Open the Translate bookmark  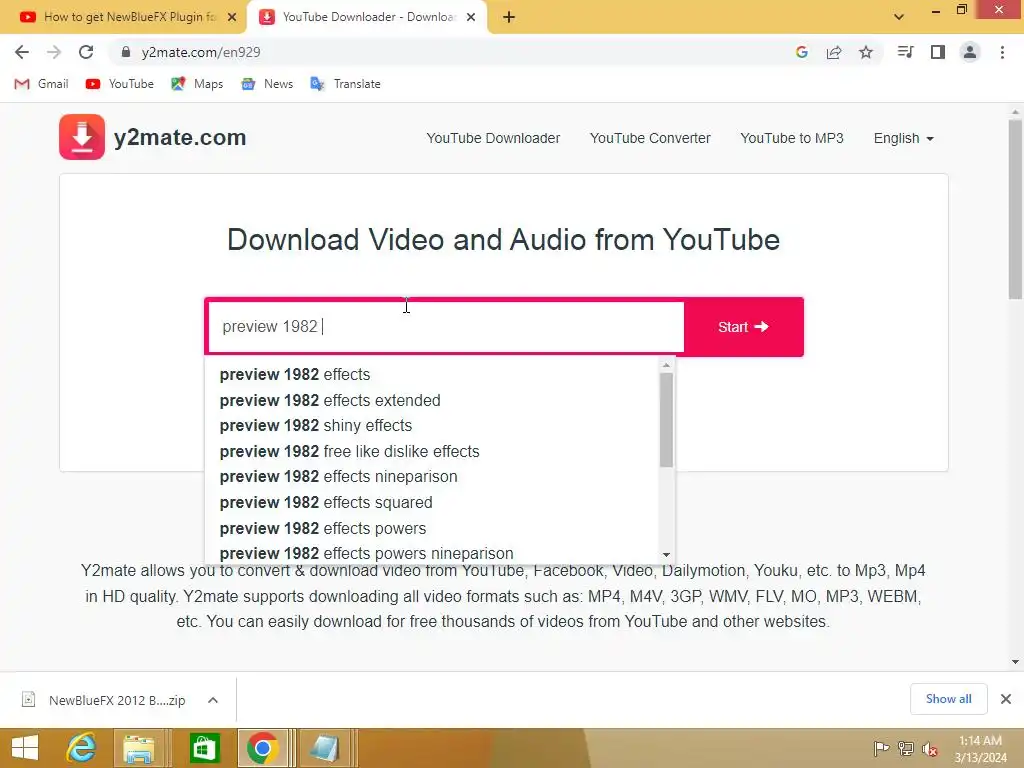click(345, 84)
